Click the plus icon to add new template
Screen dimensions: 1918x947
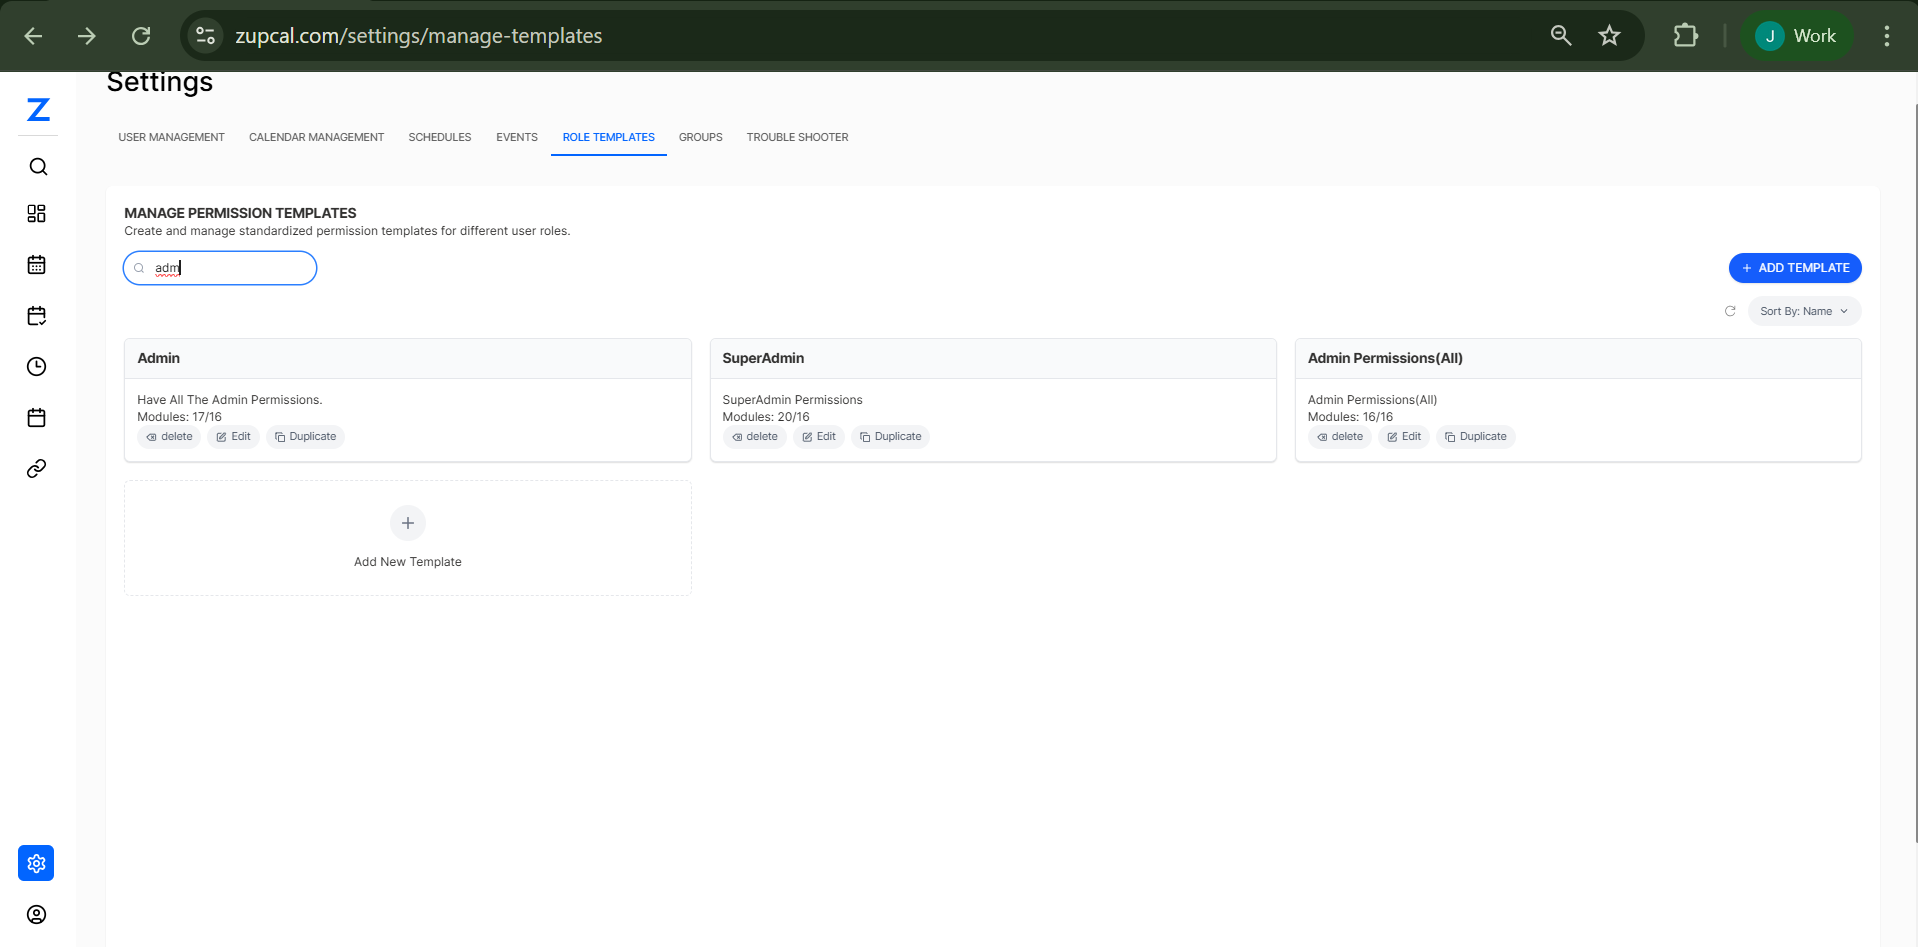pos(408,523)
